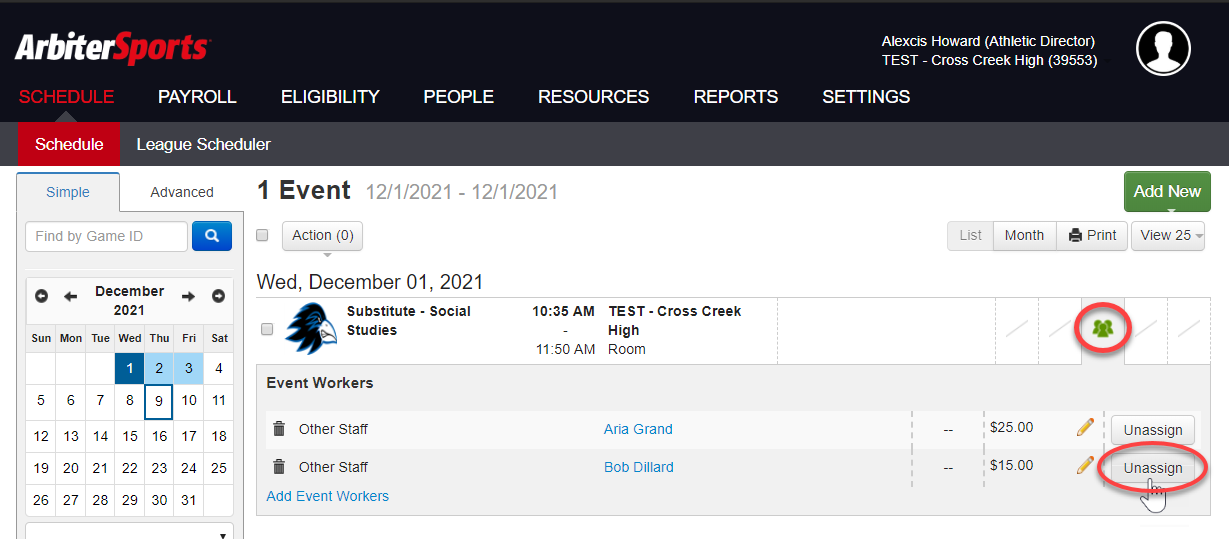Switch to List view
This screenshot has width=1229, height=539.
[971, 236]
